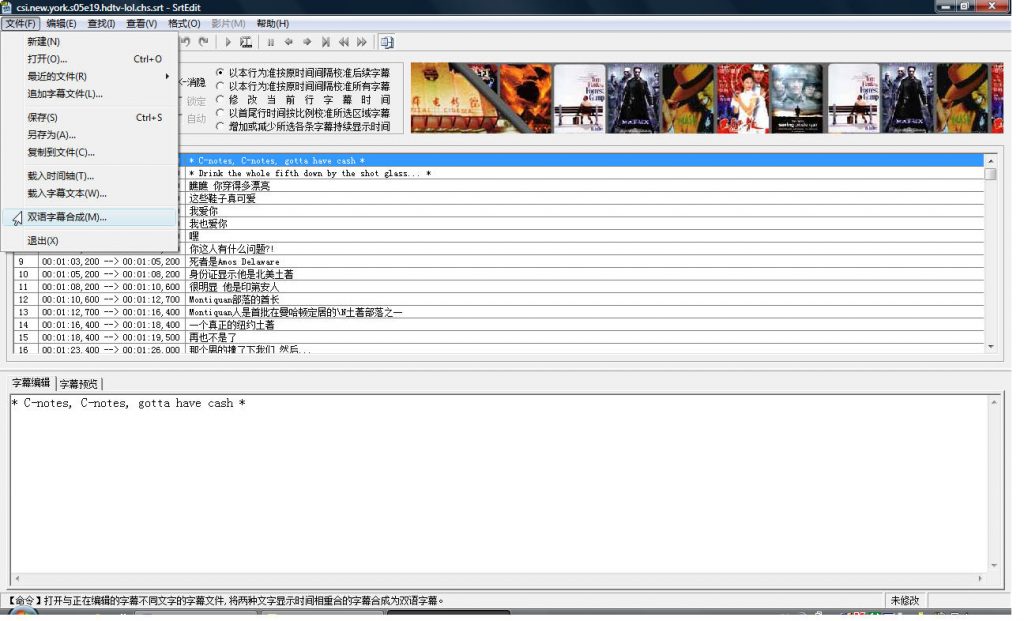Click the fast-forward double-arrow toolbar icon

pos(361,42)
